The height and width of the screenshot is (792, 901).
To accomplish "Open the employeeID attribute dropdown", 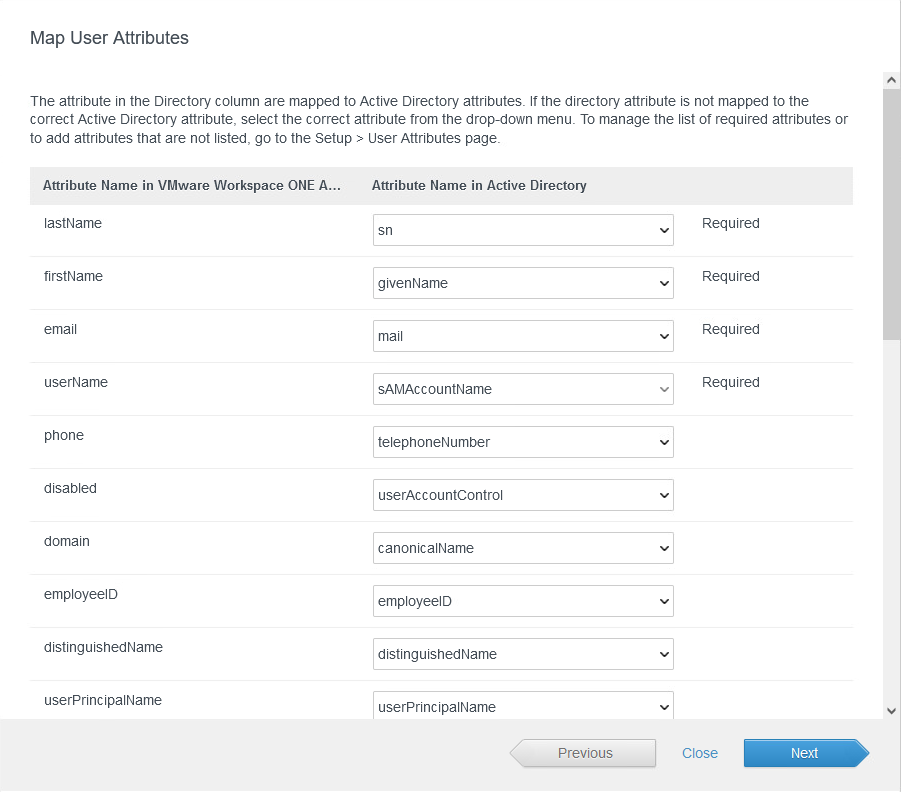I will pos(523,602).
